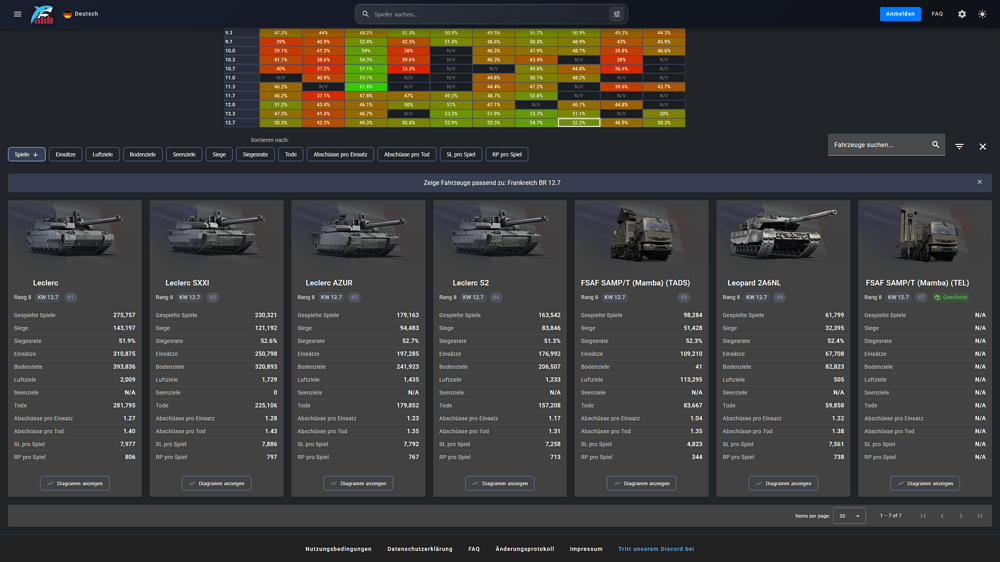Open the vehicle filter options icon

pyautogui.click(x=959, y=147)
